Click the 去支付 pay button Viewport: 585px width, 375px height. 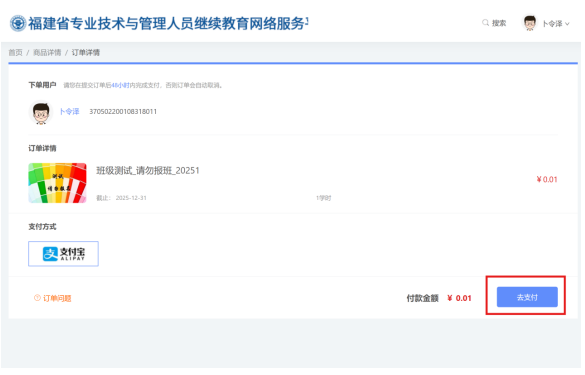527,297
